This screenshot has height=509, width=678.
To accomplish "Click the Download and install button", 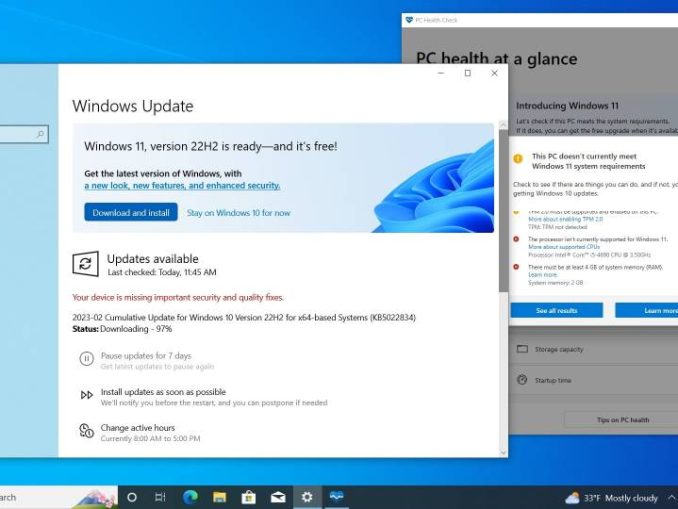I will coord(130,213).
